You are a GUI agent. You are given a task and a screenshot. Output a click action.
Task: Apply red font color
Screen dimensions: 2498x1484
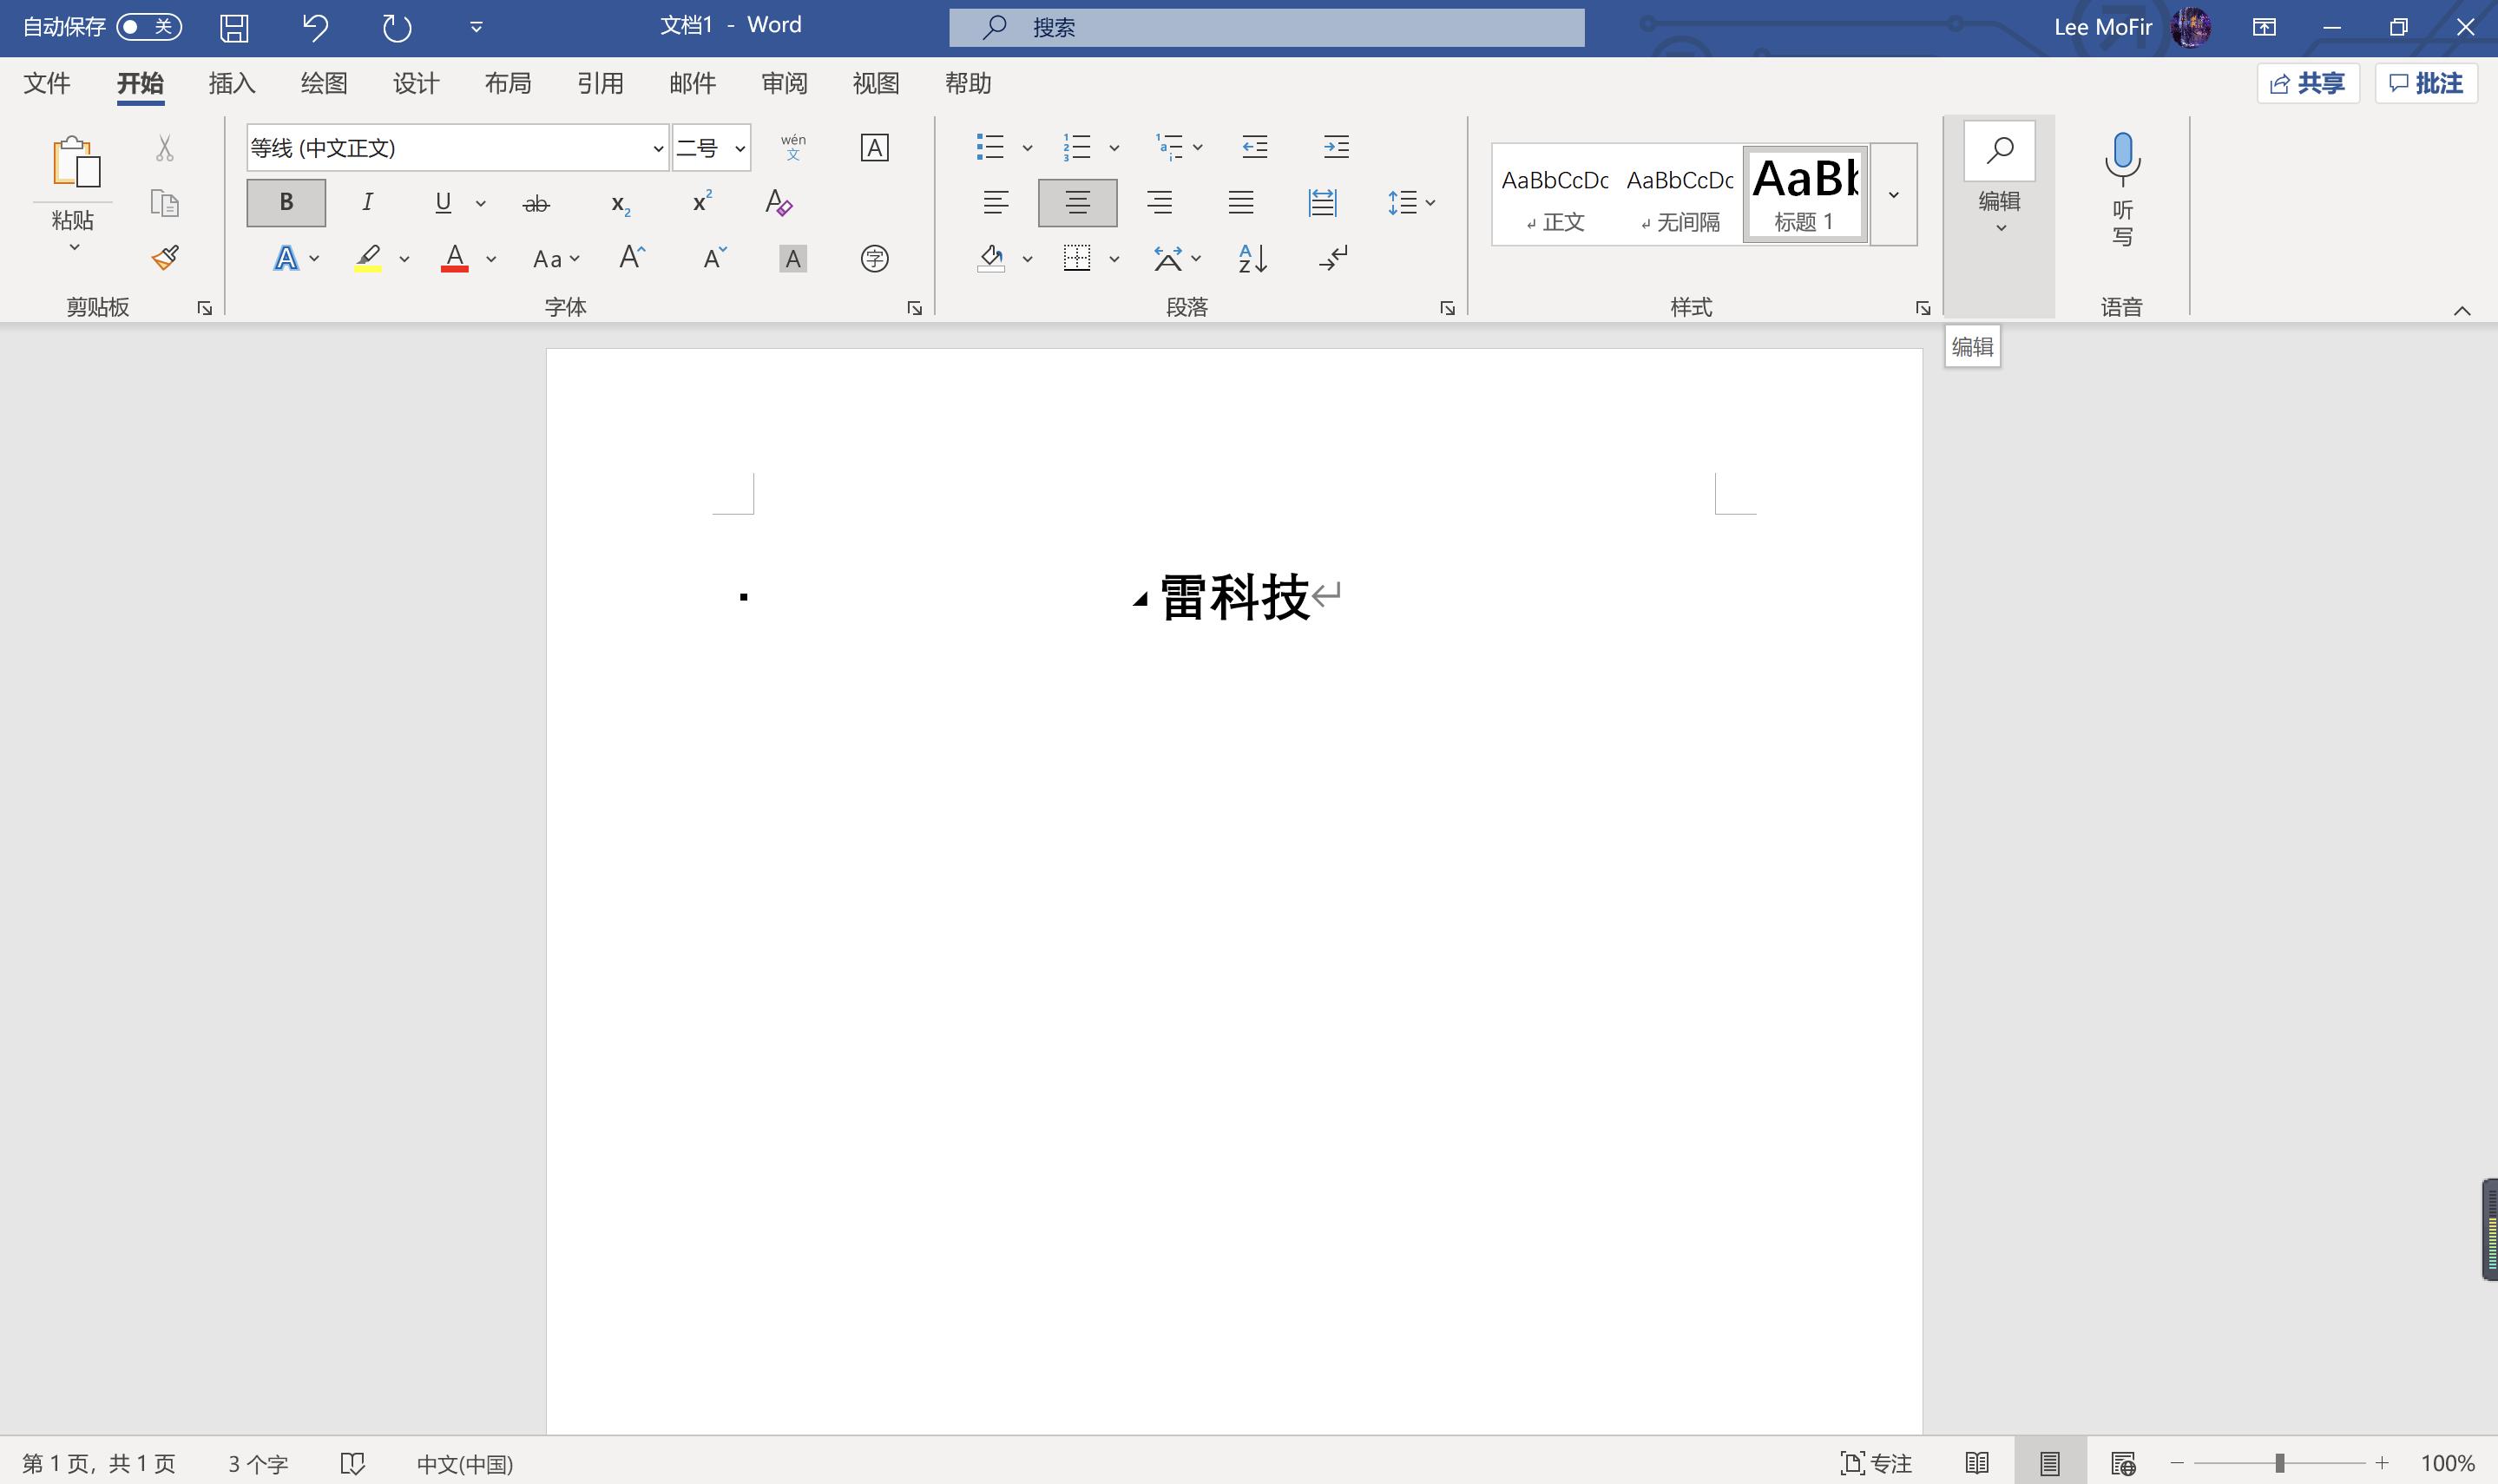(x=455, y=258)
